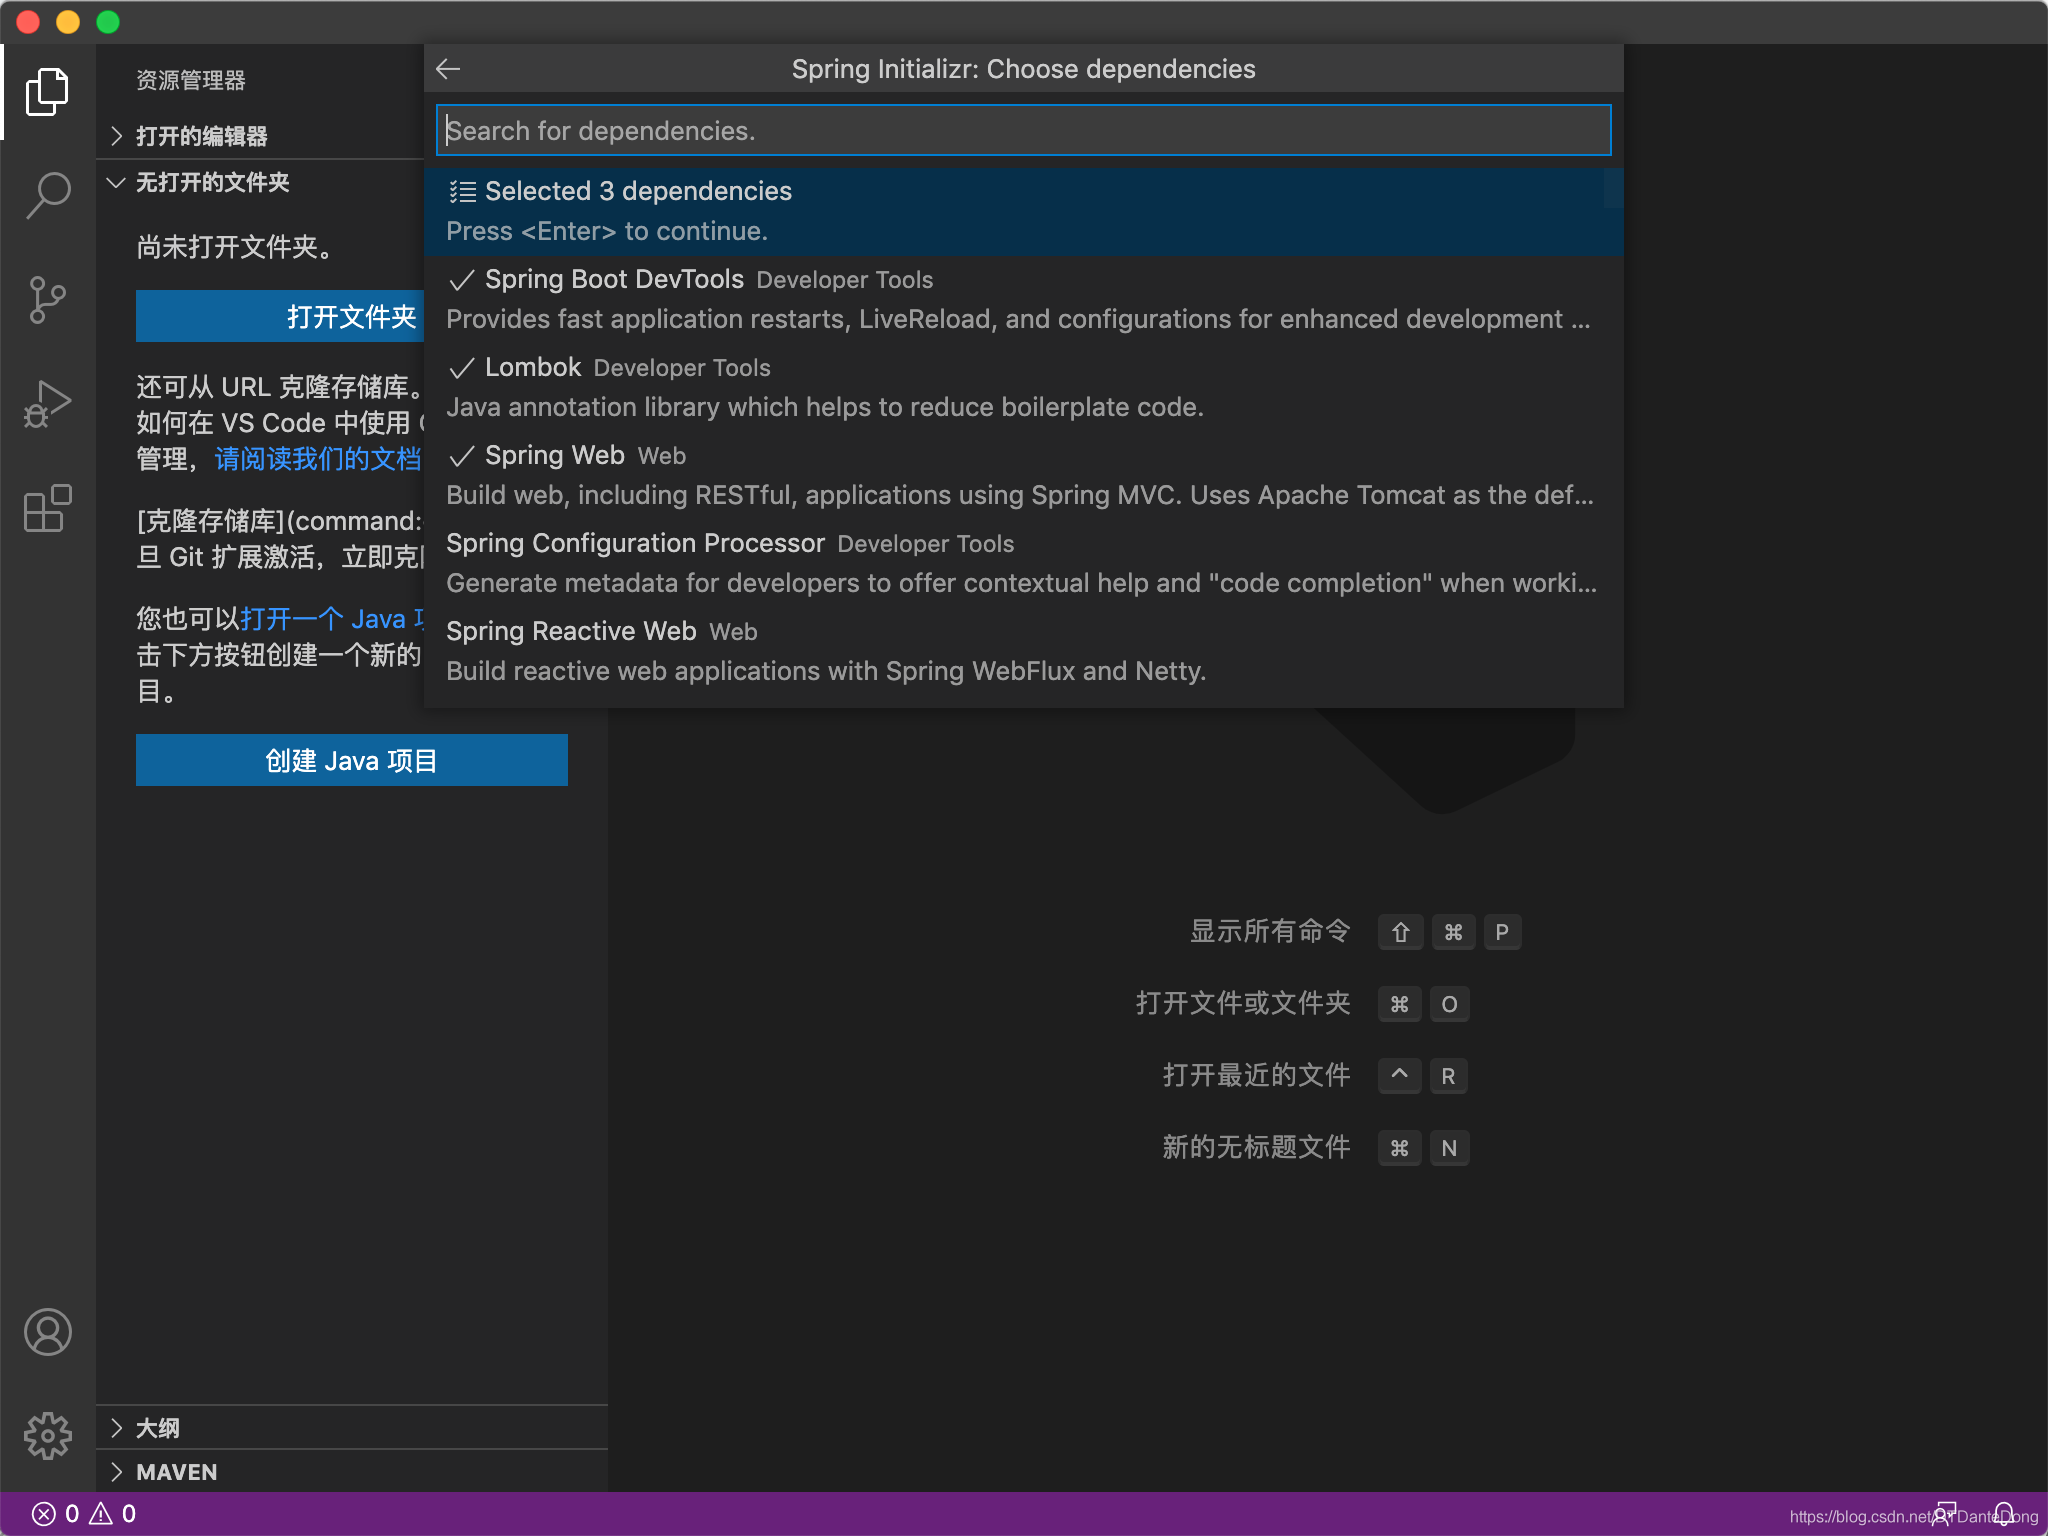This screenshot has width=2048, height=1536.
Task: Click the N key cap for new file
Action: pyautogui.click(x=1449, y=1148)
